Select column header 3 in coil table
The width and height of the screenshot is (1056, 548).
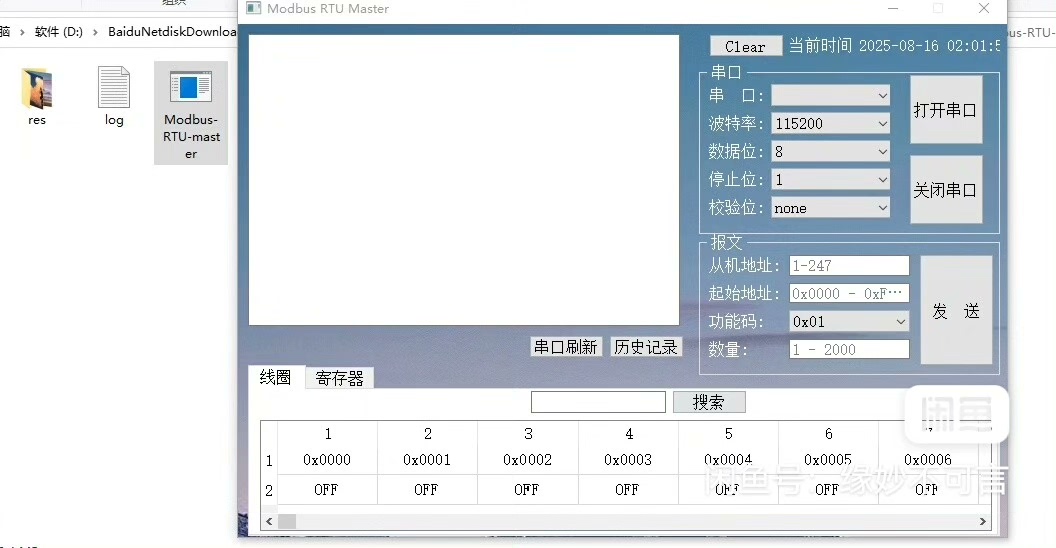click(x=528, y=434)
